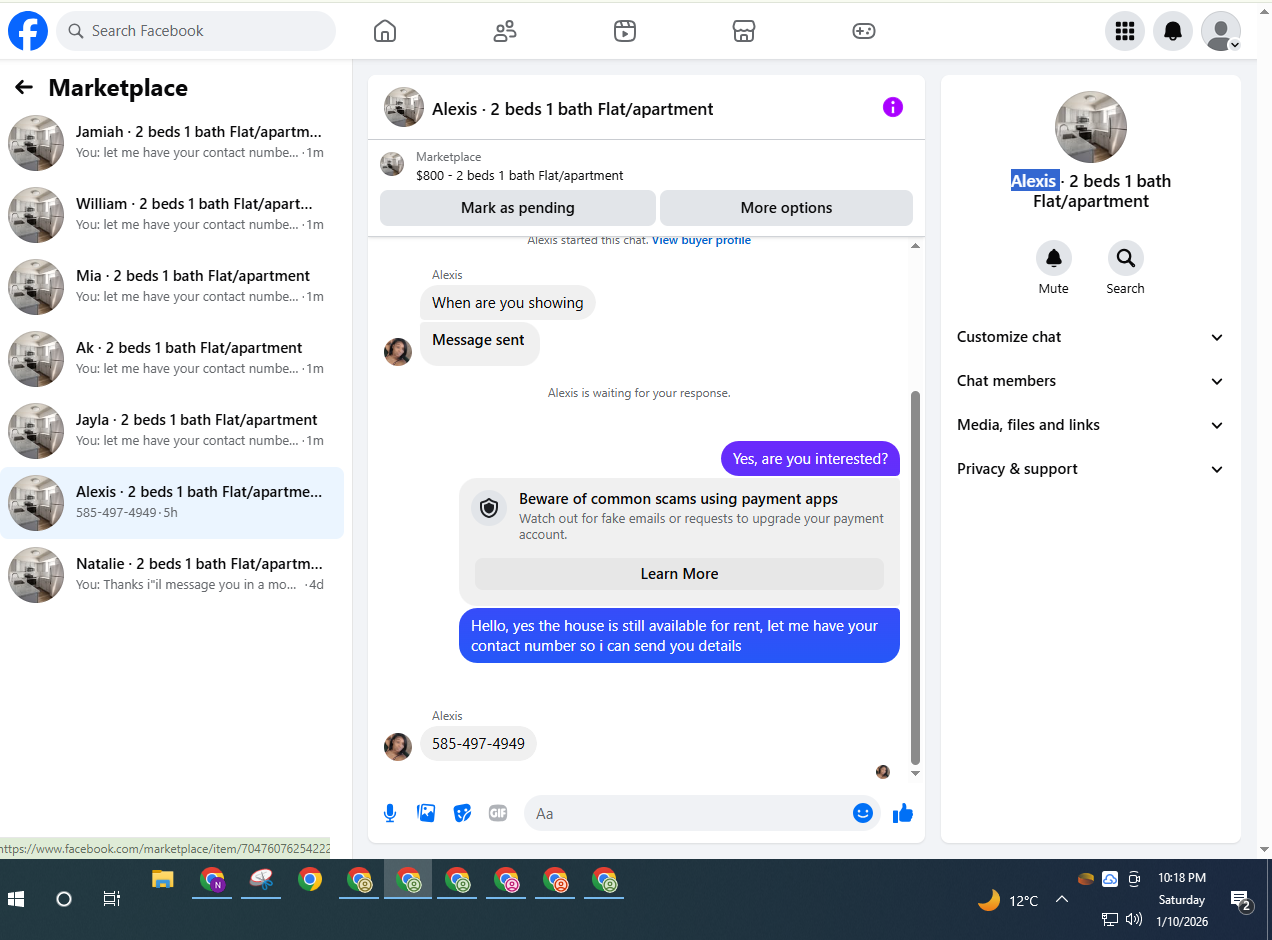1272x940 pixels.
Task: Click Mark as pending button
Action: coord(518,208)
